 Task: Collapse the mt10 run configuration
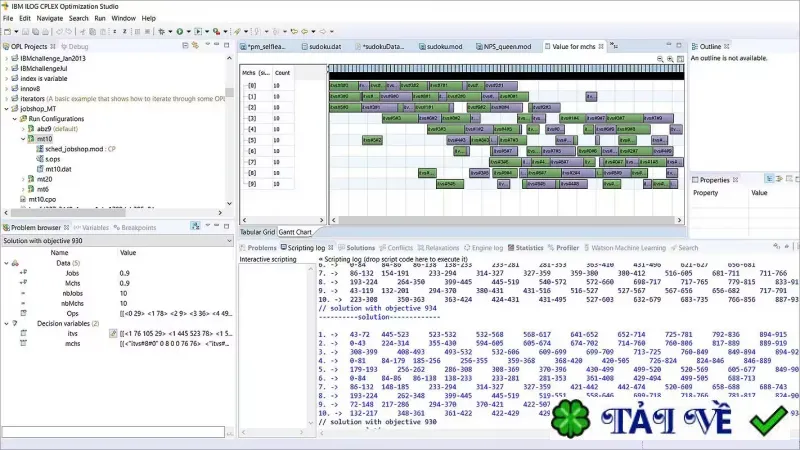[23, 139]
